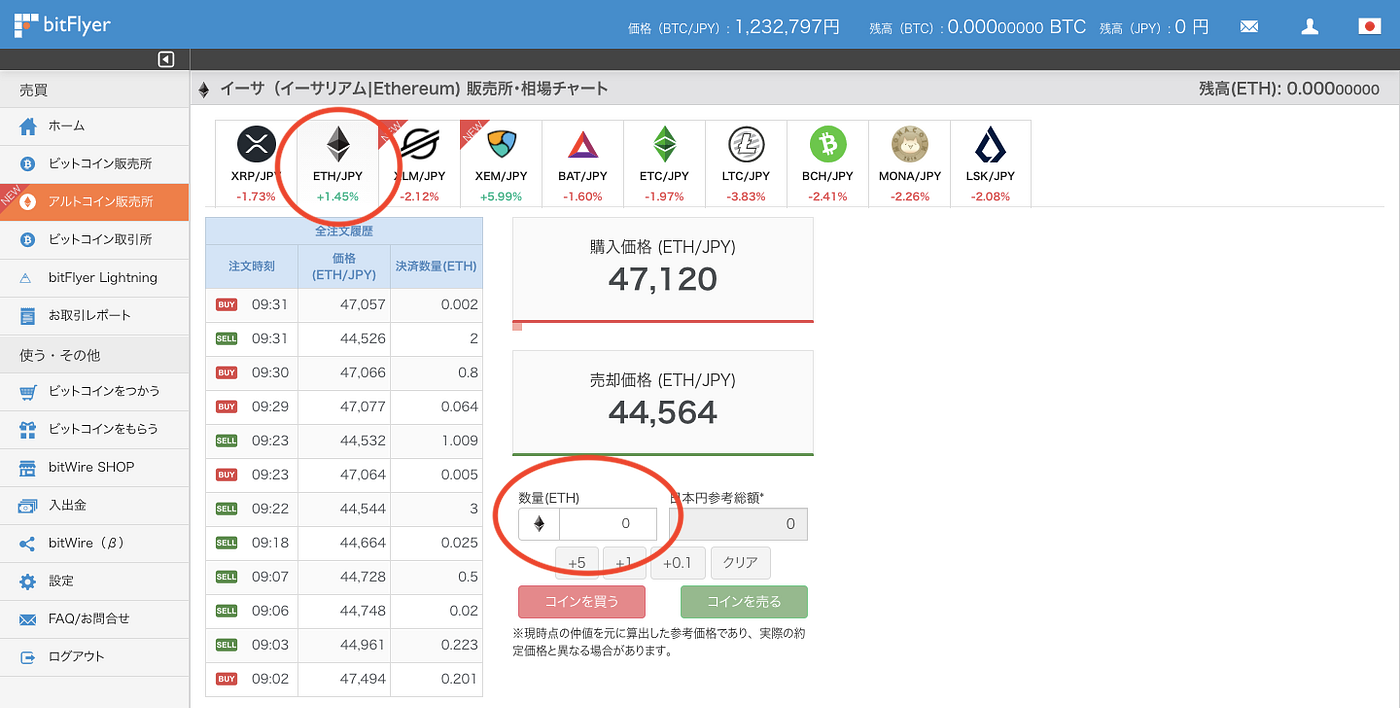Click the price 44,526 in order history
1400x708 pixels.
pyautogui.click(x=363, y=339)
